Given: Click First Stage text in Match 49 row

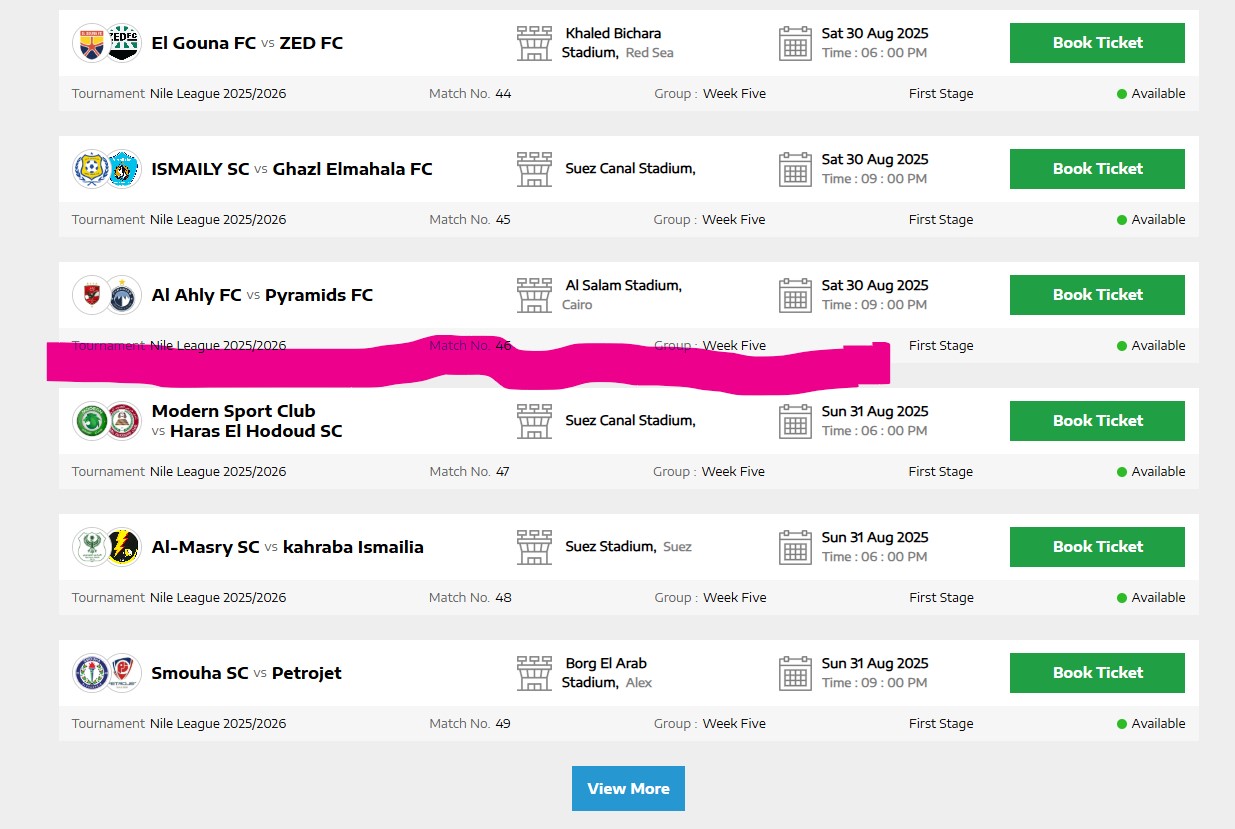Looking at the screenshot, I should [x=941, y=724].
